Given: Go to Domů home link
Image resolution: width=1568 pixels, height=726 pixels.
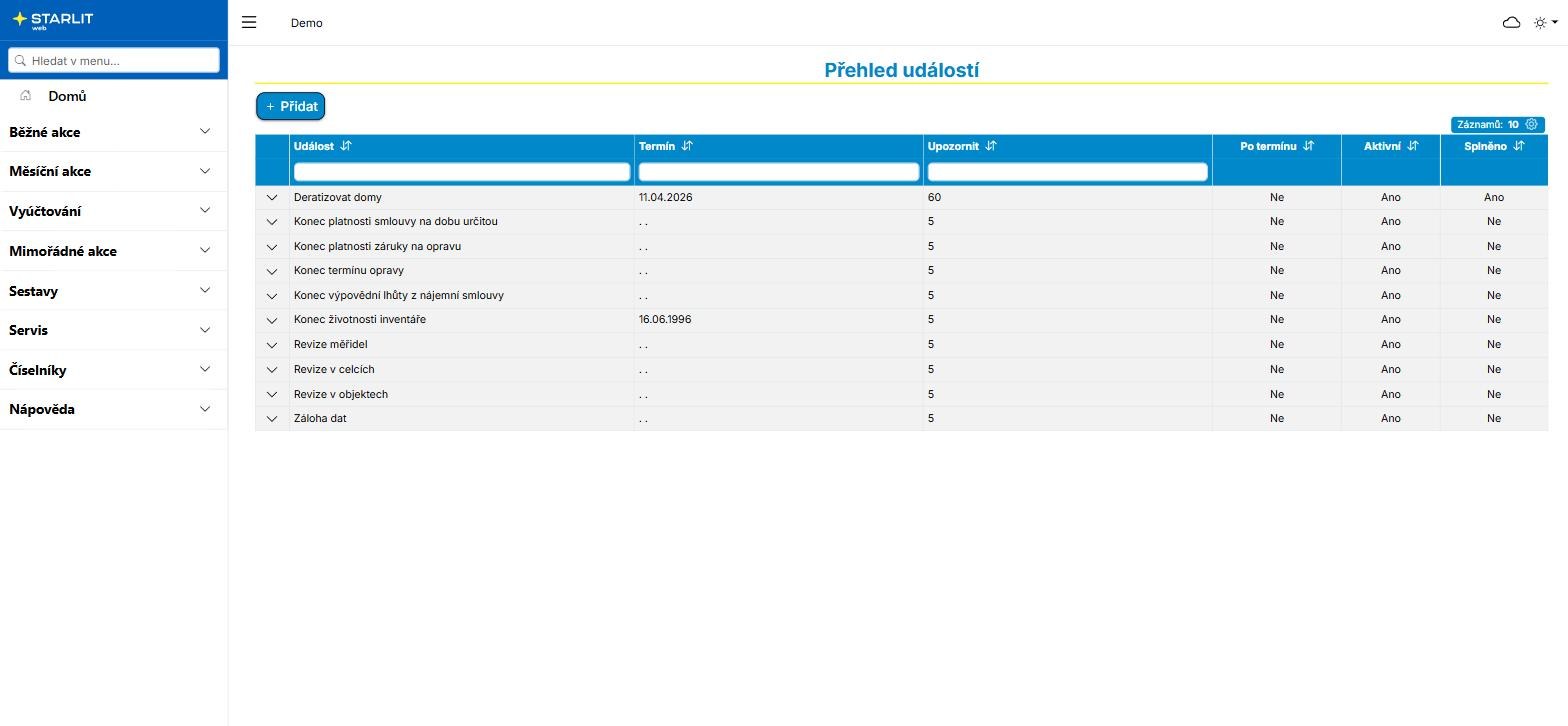Looking at the screenshot, I should coord(67,96).
